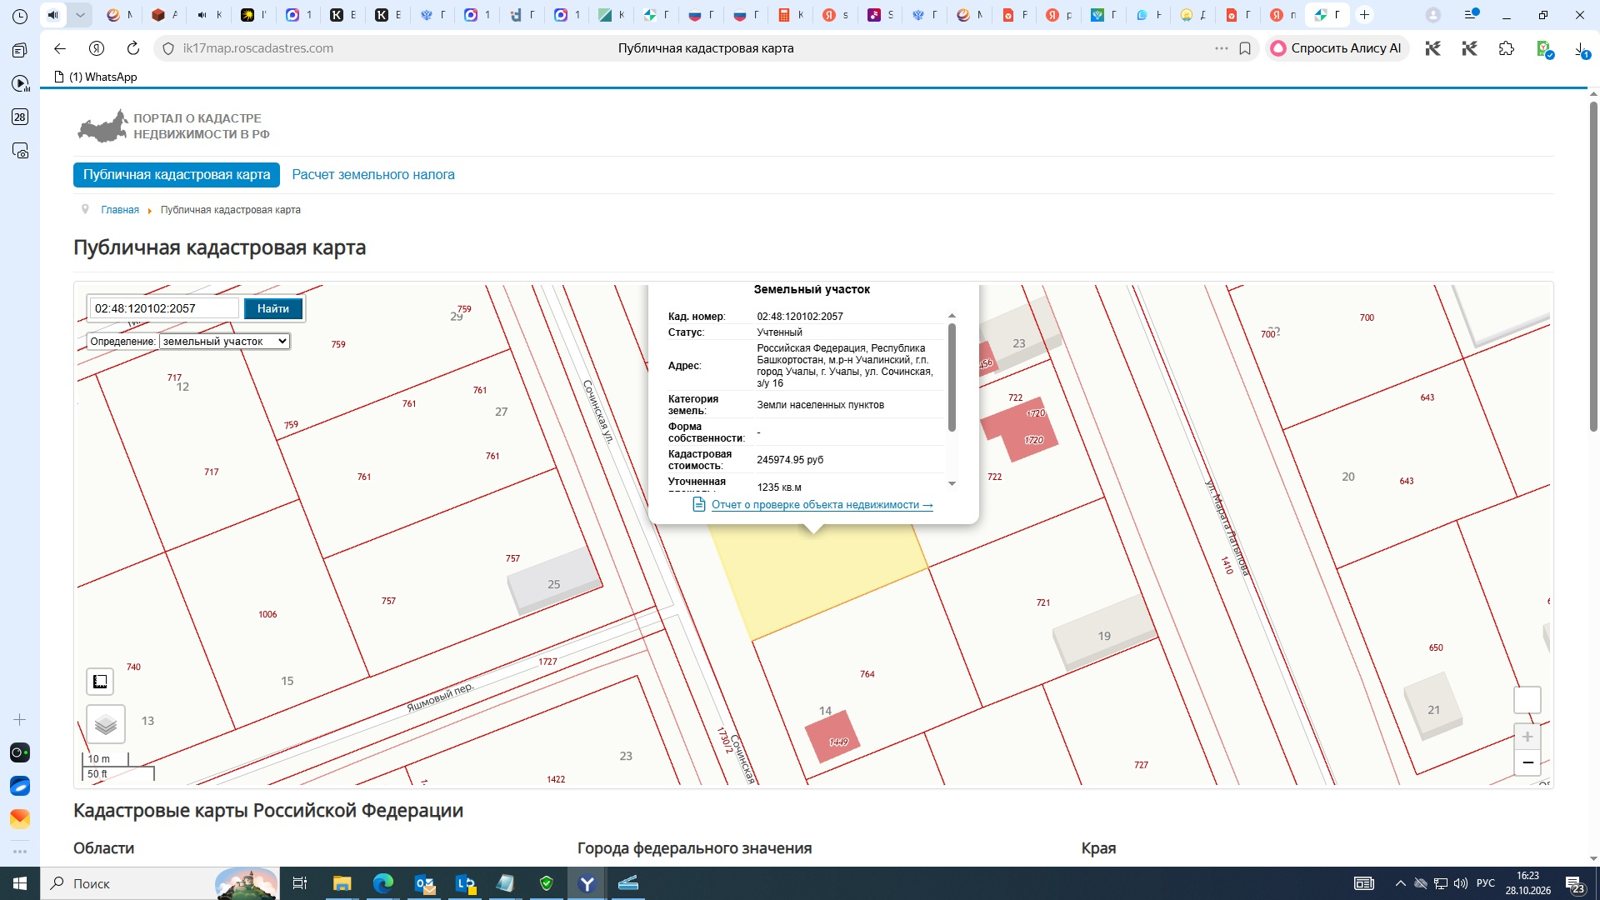Screen dimensions: 1600x900
Task: Click 'Спросить Алису AI' button
Action: coord(1336,48)
